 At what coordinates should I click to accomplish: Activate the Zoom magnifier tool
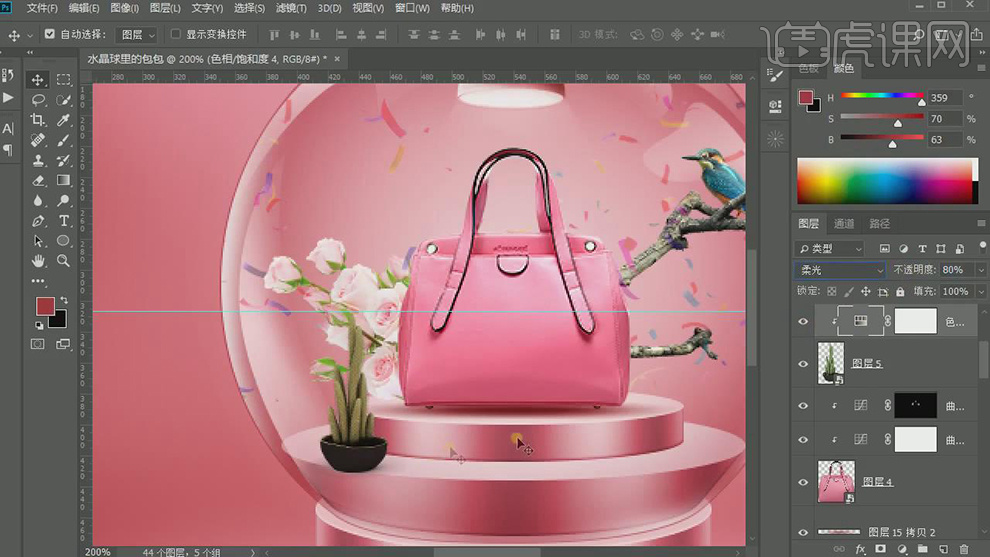point(64,260)
